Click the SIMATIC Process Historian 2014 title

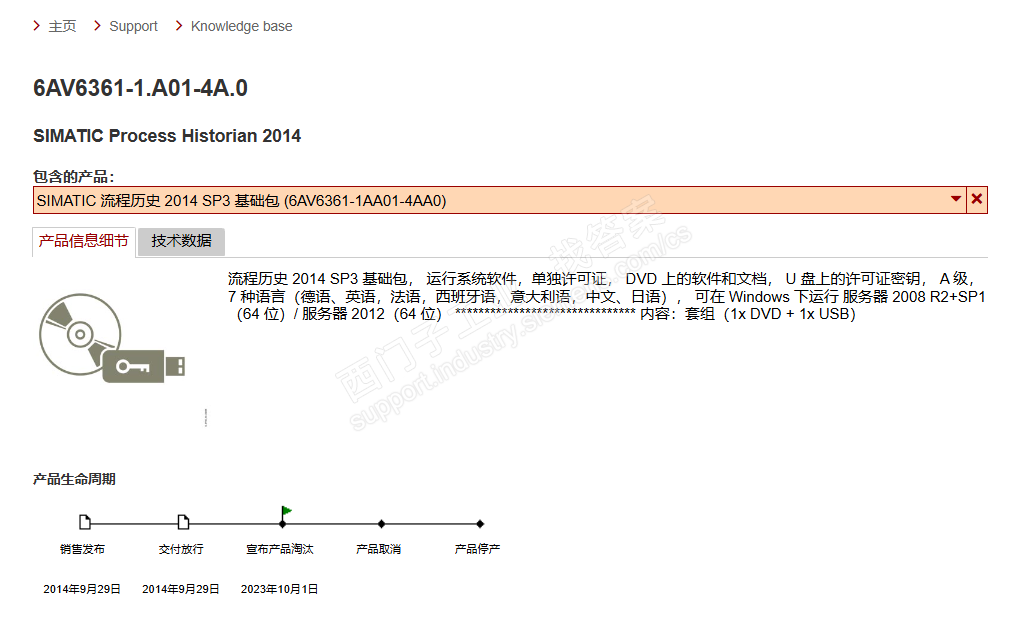coord(167,135)
